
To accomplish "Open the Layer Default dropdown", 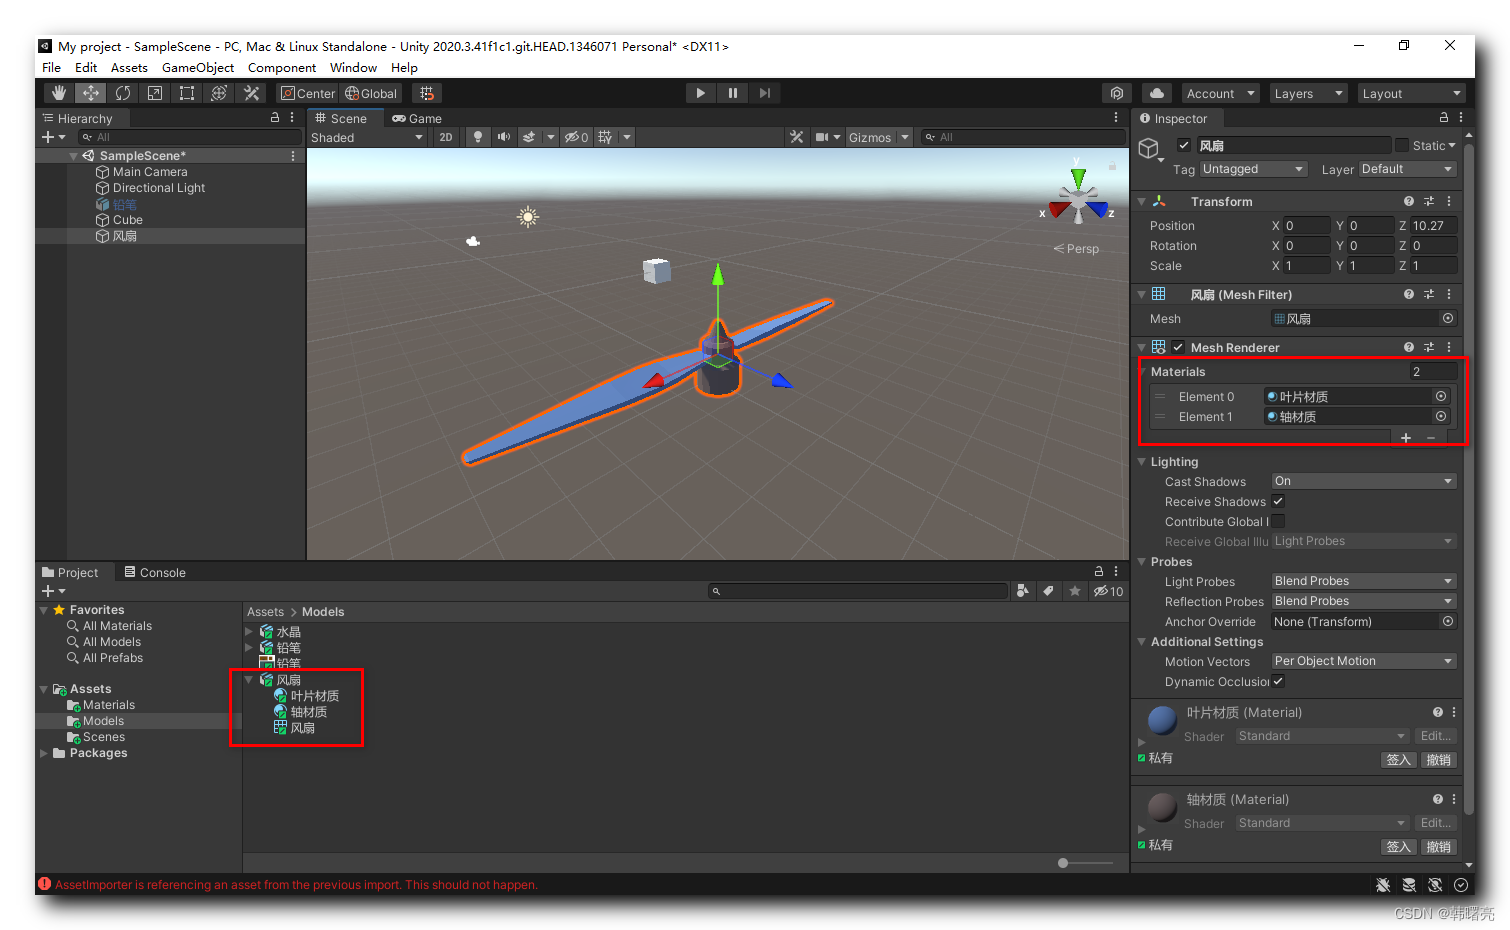I will (x=1408, y=169).
